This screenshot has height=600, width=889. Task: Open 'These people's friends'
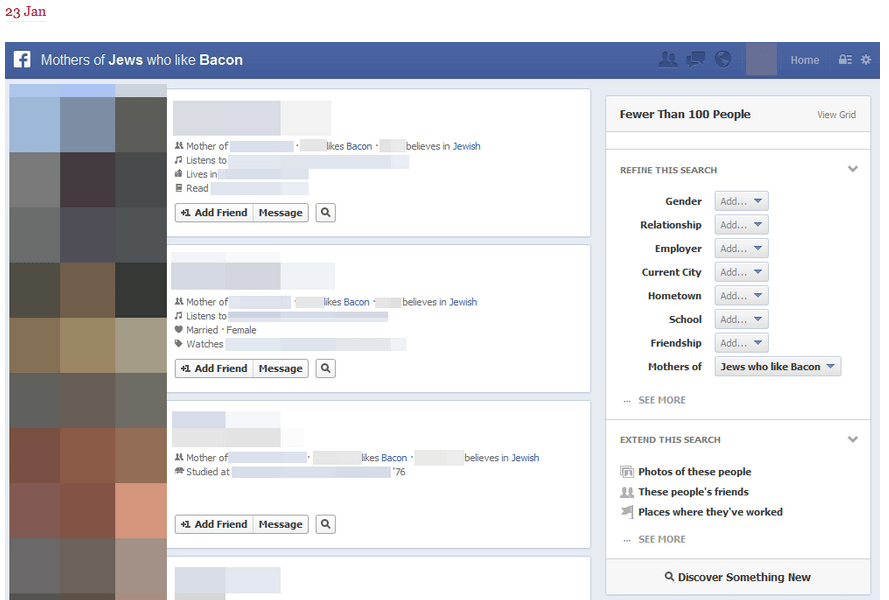pyautogui.click(x=693, y=492)
